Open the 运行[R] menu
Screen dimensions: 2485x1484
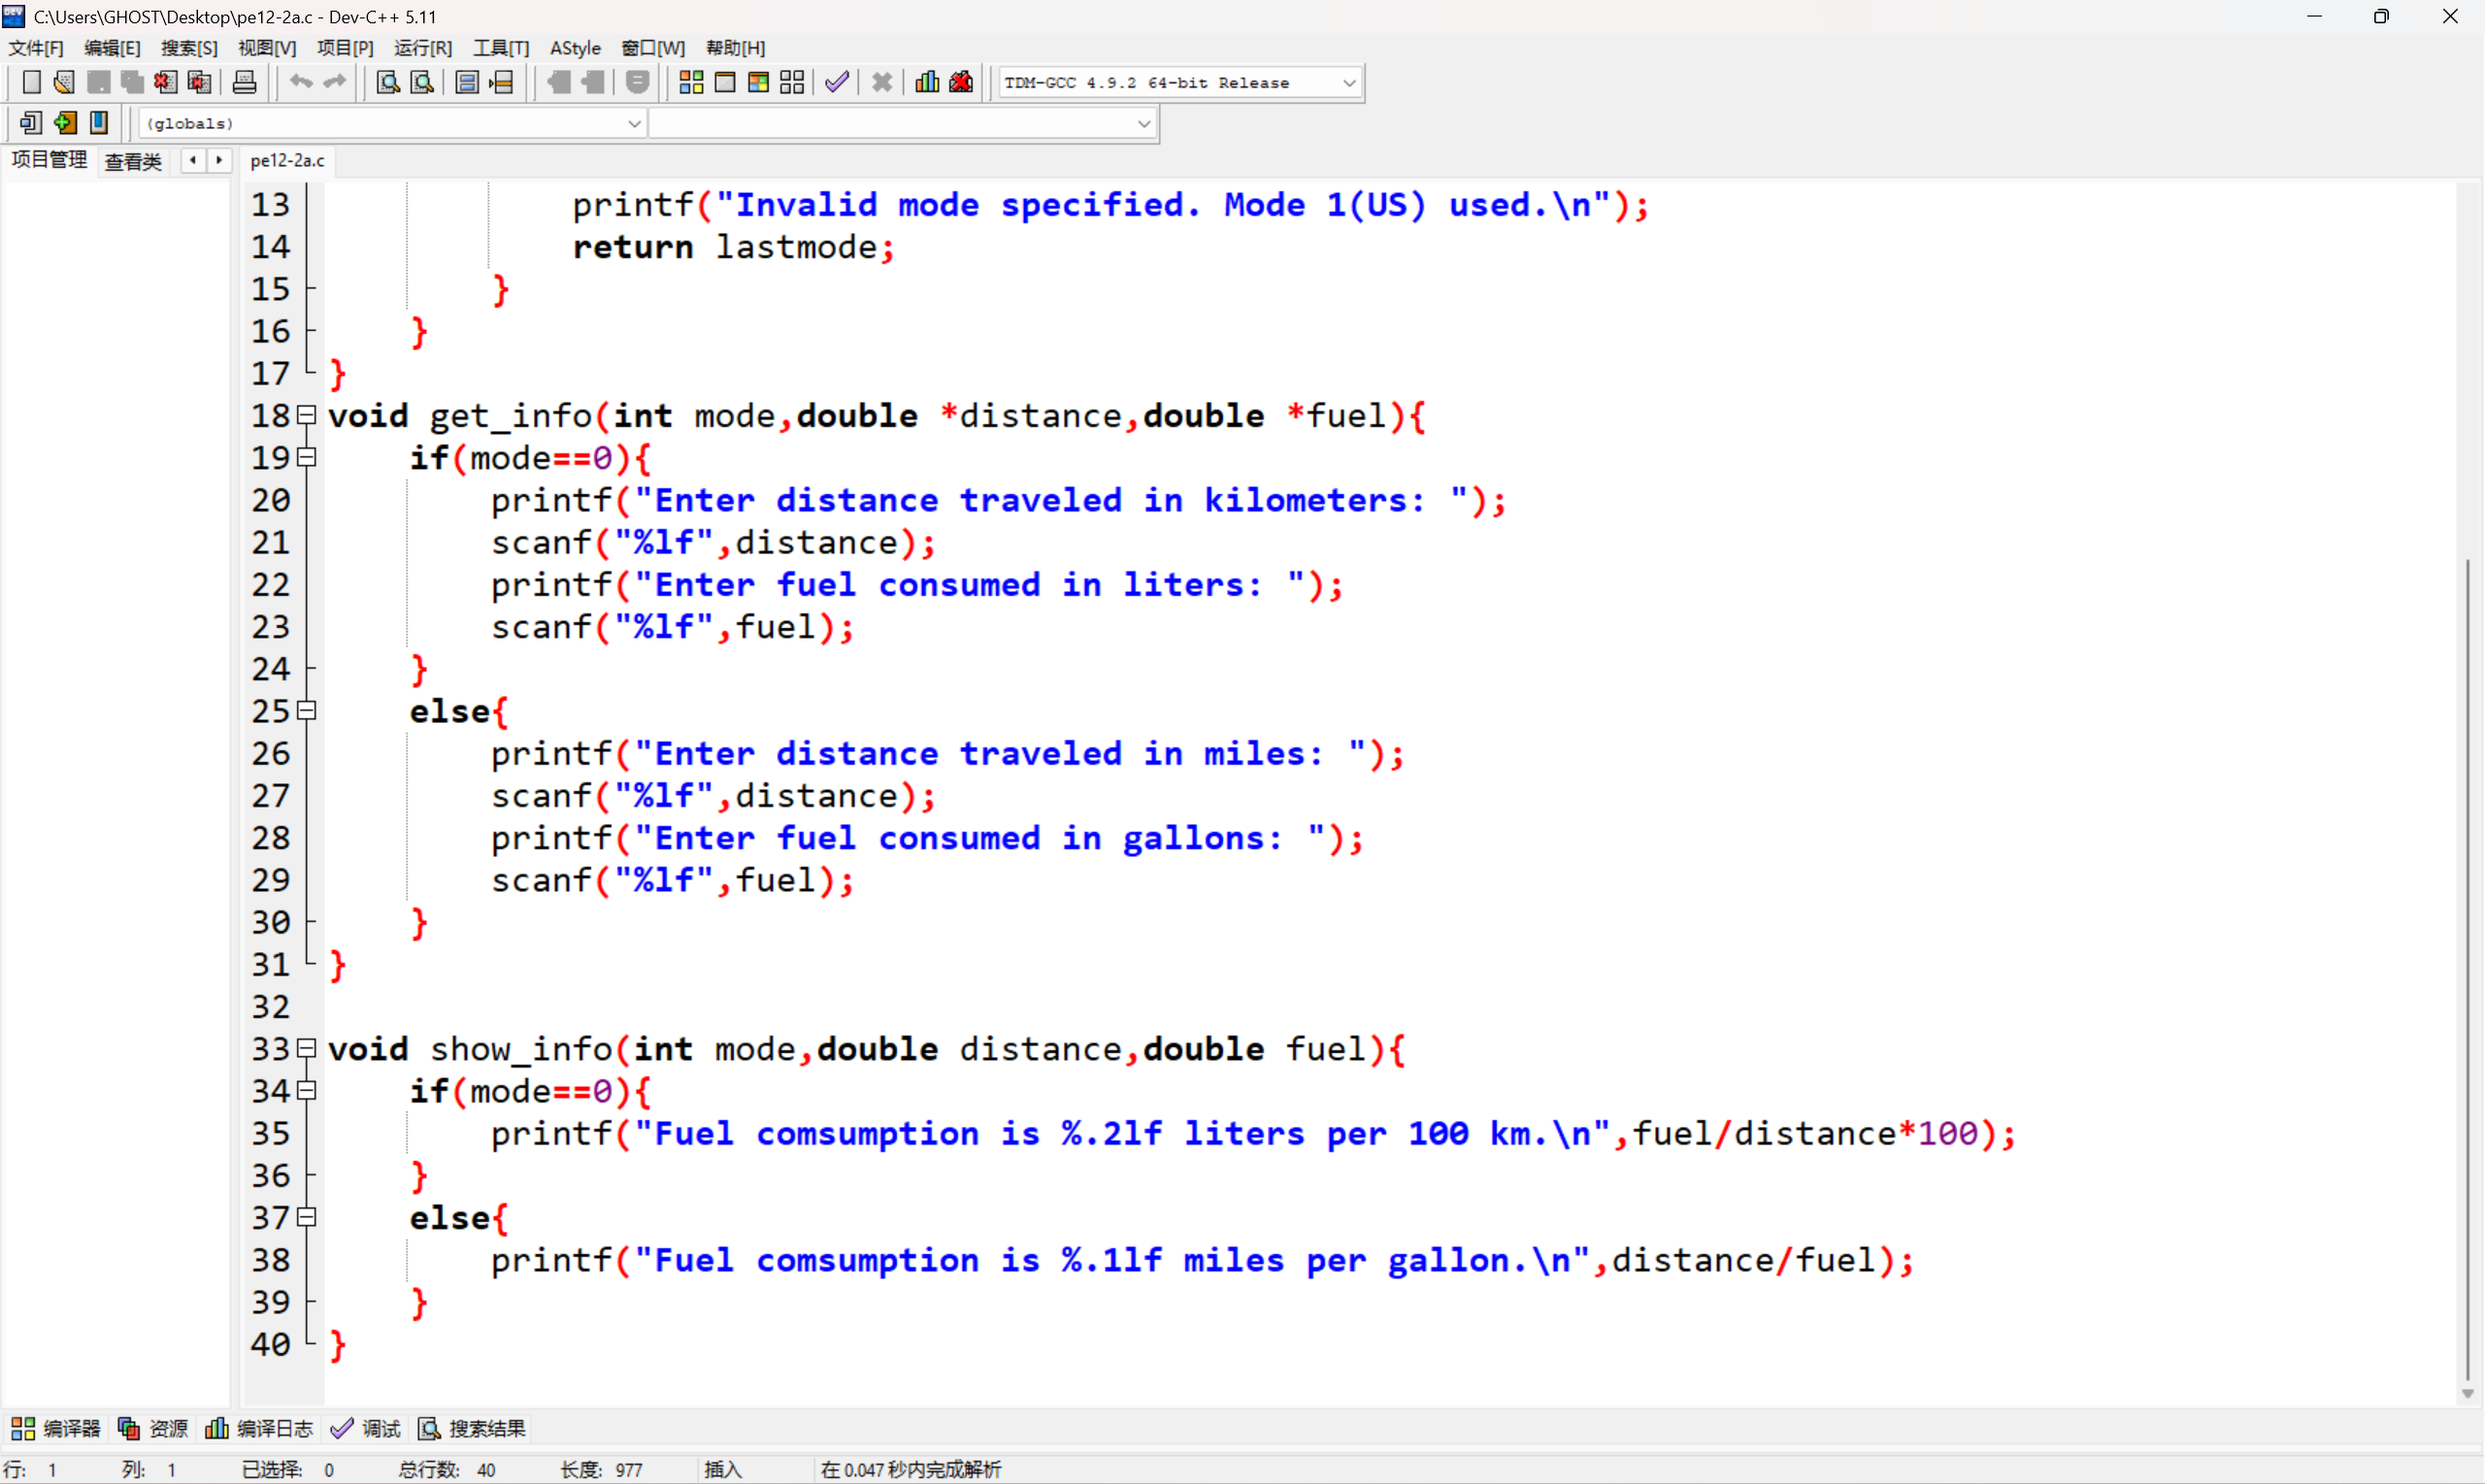pyautogui.click(x=422, y=48)
